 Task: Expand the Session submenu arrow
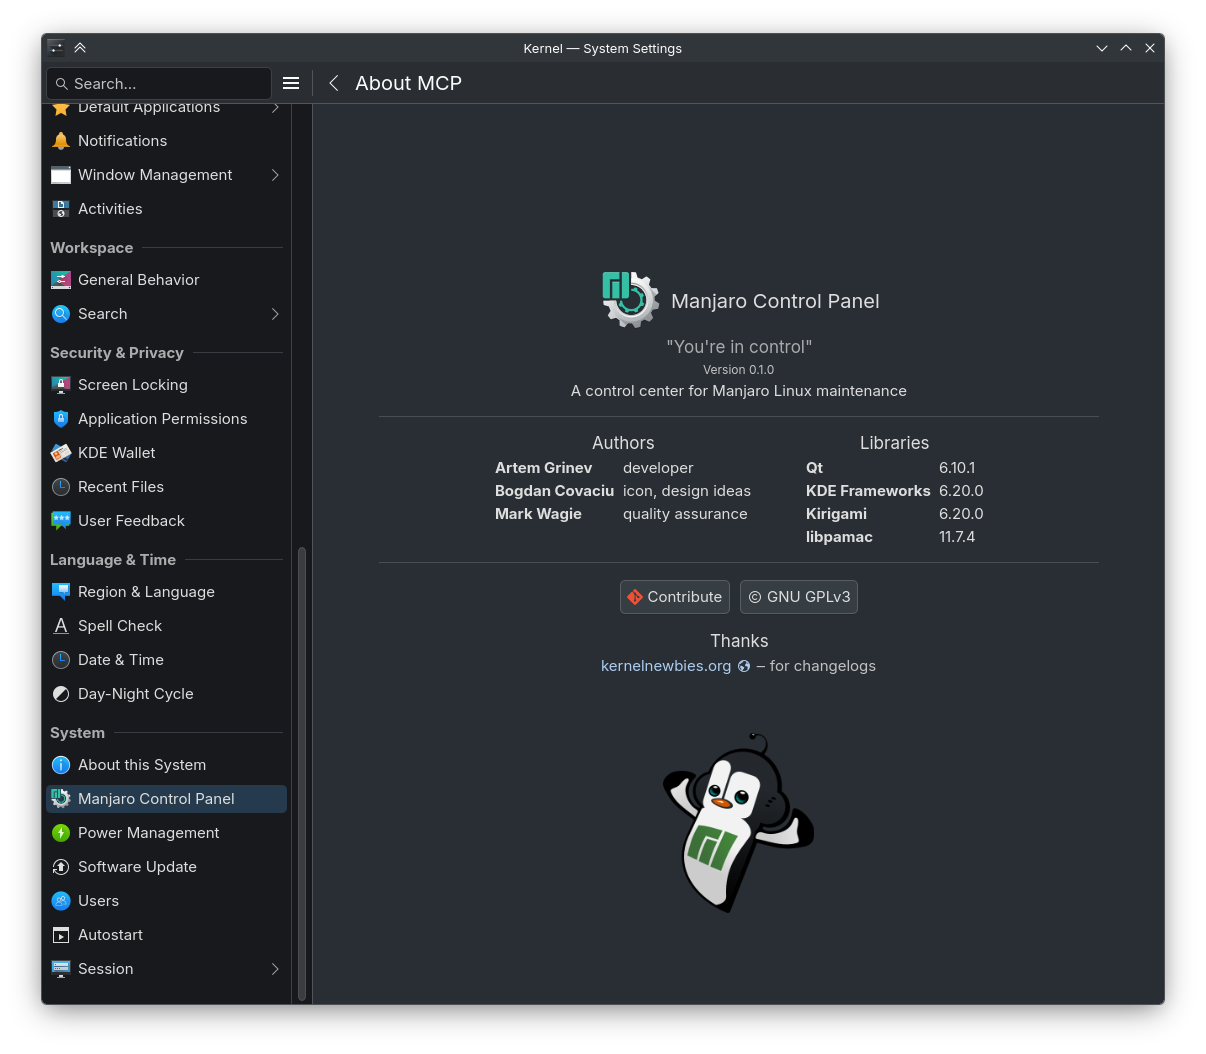(275, 969)
